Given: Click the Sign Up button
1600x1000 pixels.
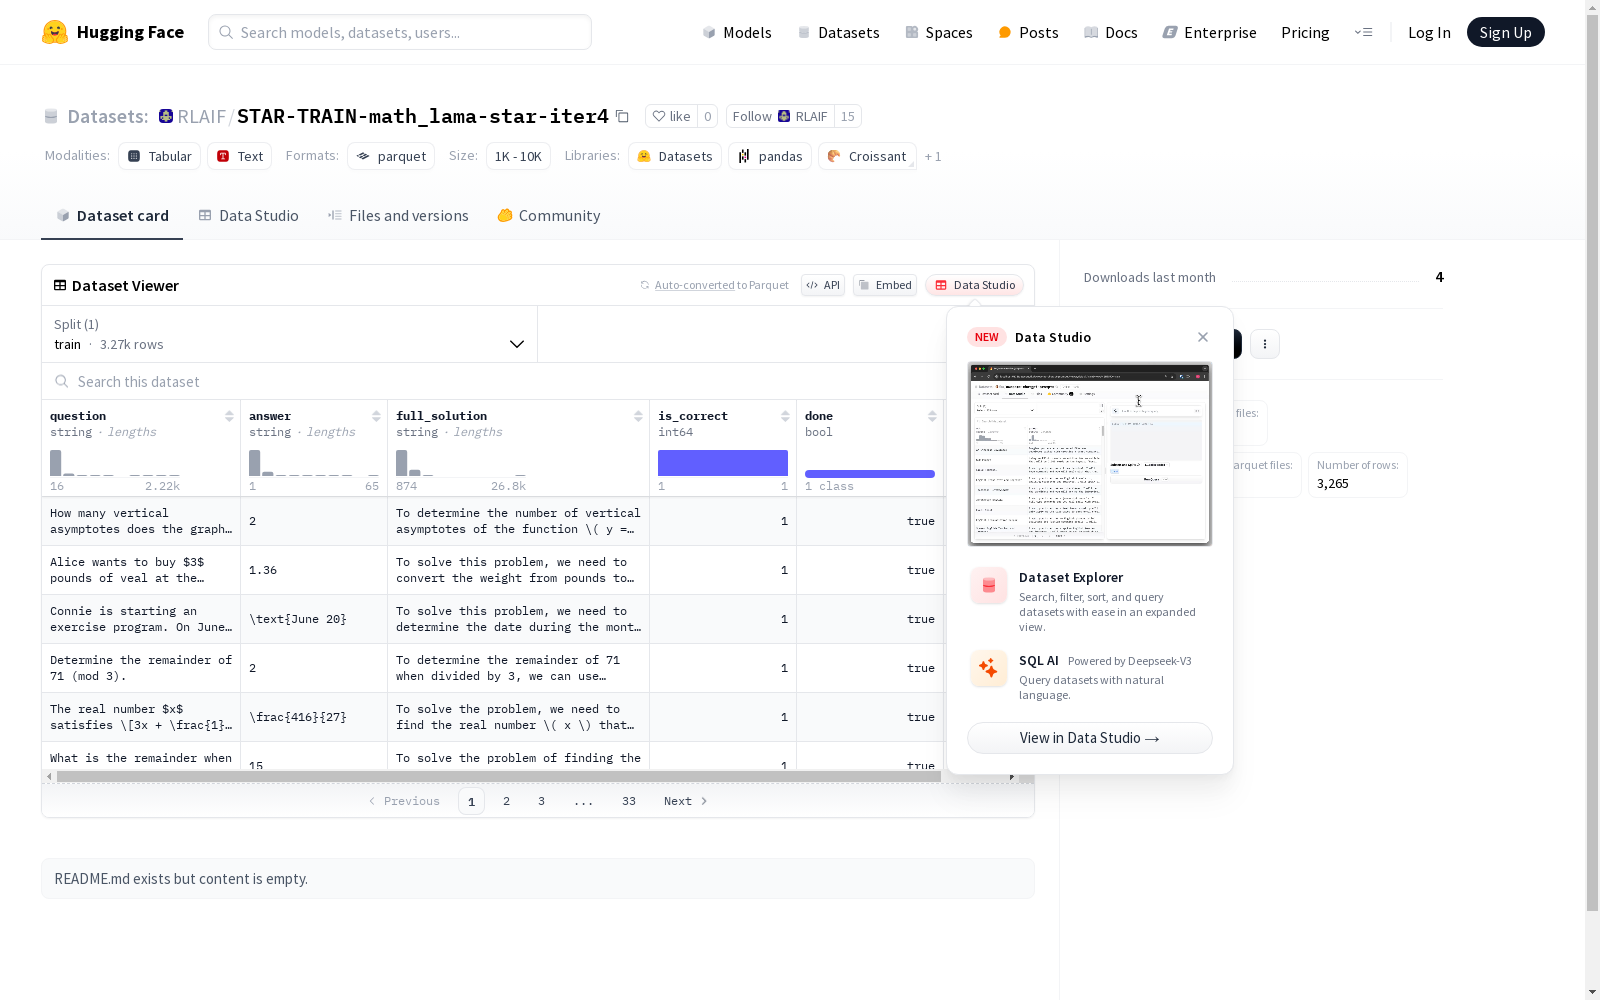Looking at the screenshot, I should coord(1506,32).
